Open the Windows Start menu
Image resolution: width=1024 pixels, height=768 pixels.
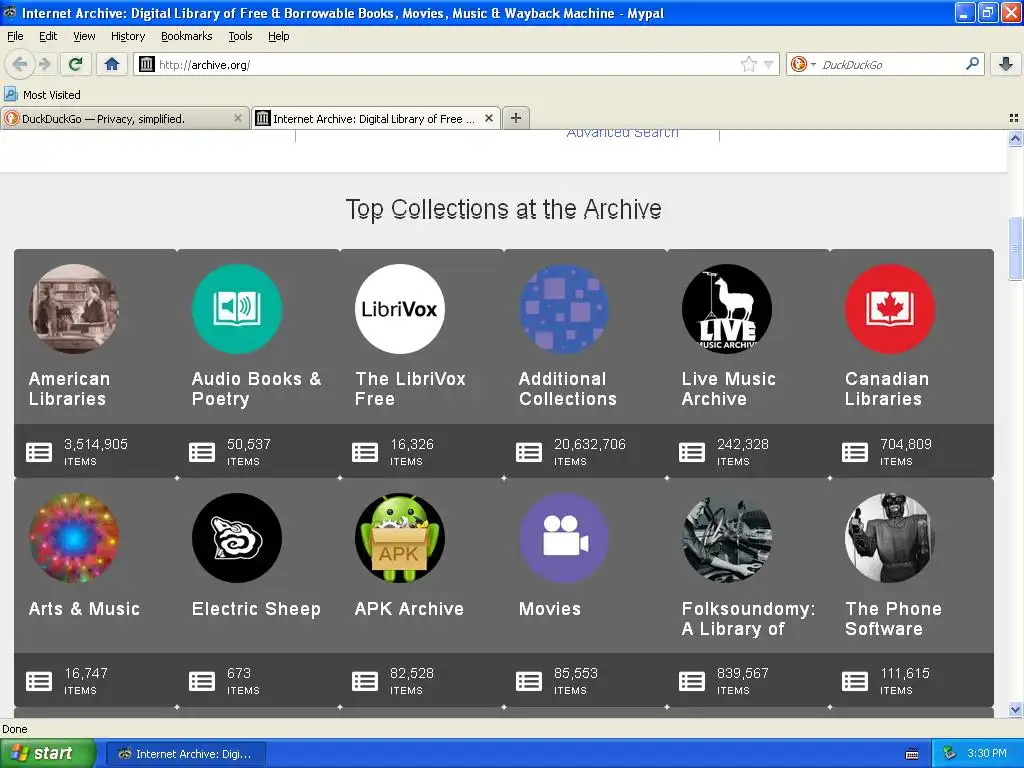tap(47, 753)
